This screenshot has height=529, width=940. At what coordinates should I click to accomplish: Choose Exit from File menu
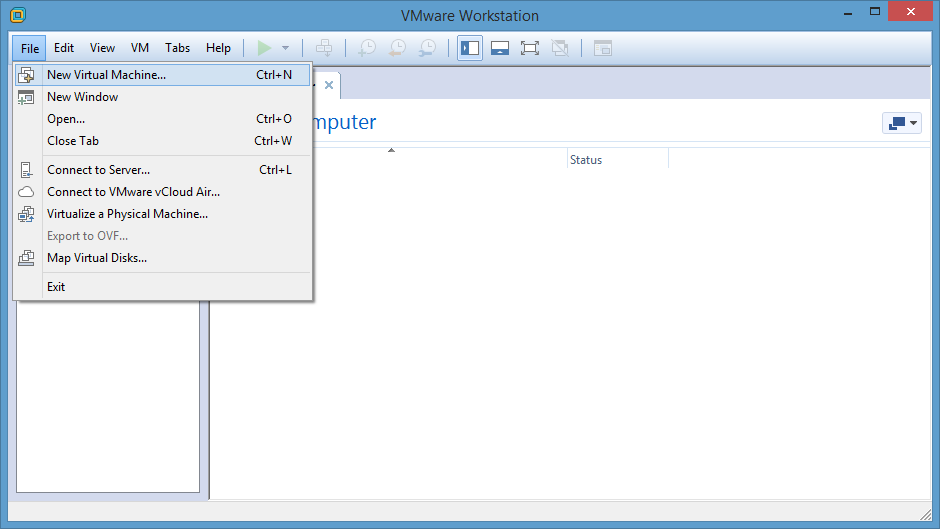tap(162, 287)
